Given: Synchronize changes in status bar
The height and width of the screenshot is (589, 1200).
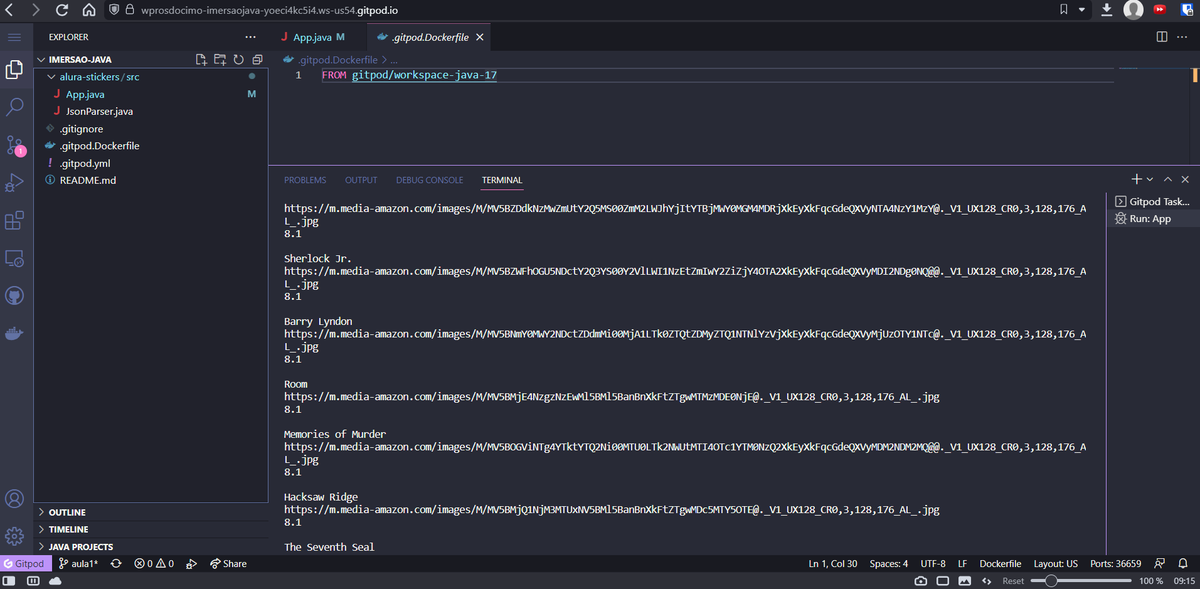Looking at the screenshot, I should pyautogui.click(x=116, y=564).
